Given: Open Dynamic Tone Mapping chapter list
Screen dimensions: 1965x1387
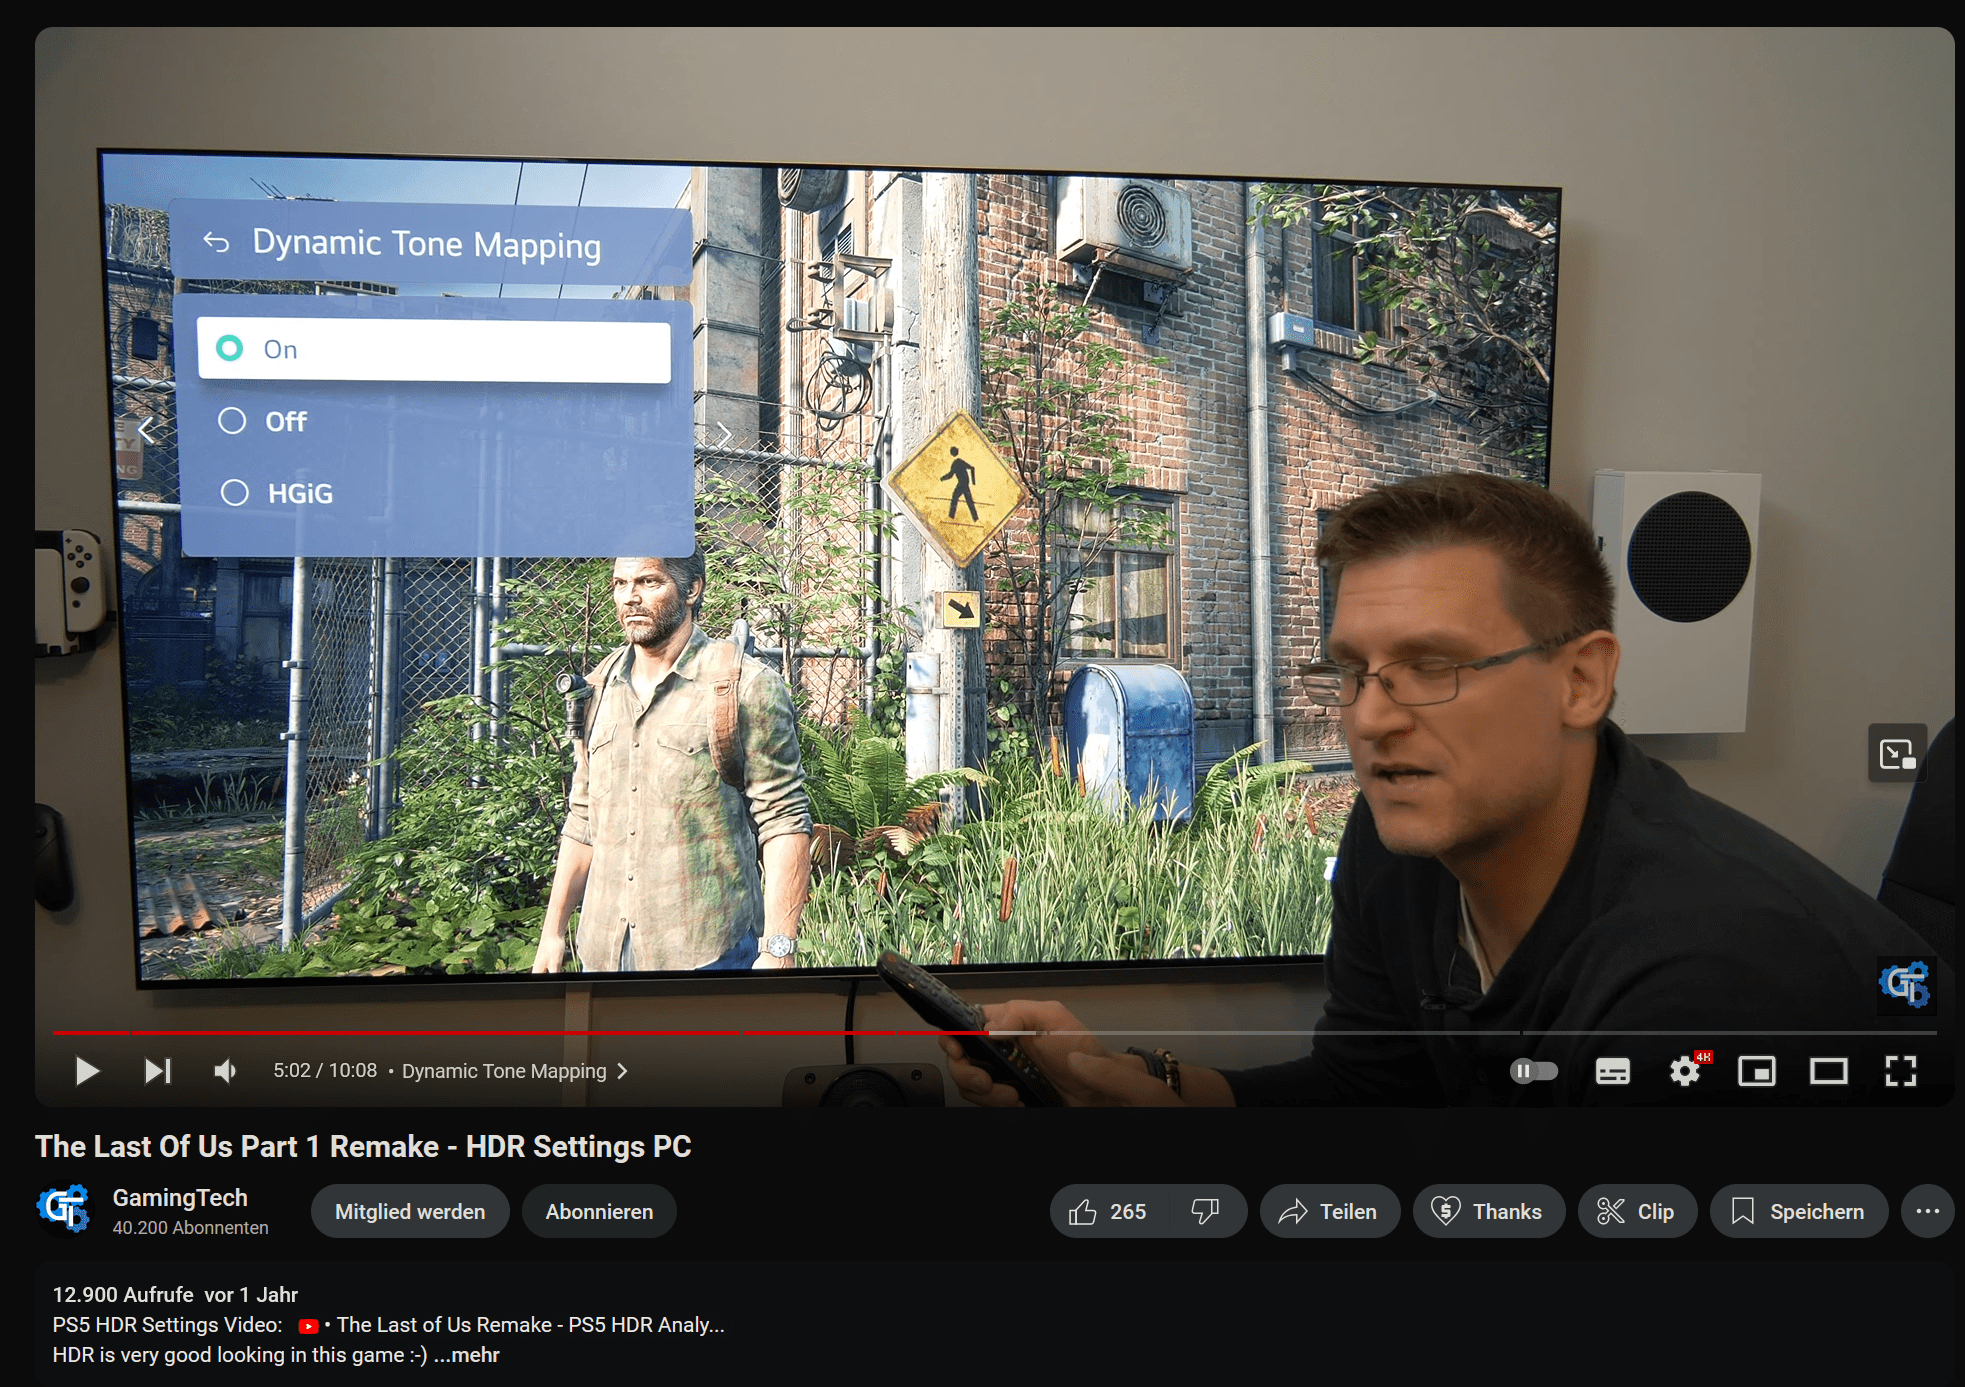Looking at the screenshot, I should (x=515, y=1071).
